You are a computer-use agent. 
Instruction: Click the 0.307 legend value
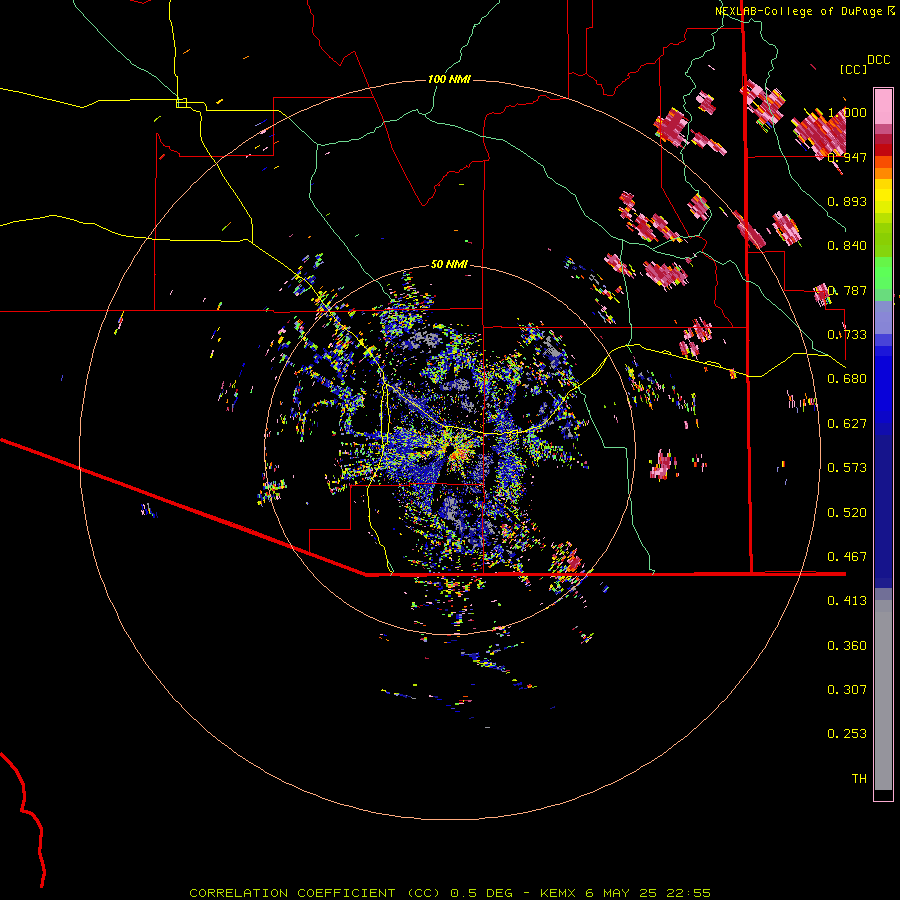click(847, 689)
